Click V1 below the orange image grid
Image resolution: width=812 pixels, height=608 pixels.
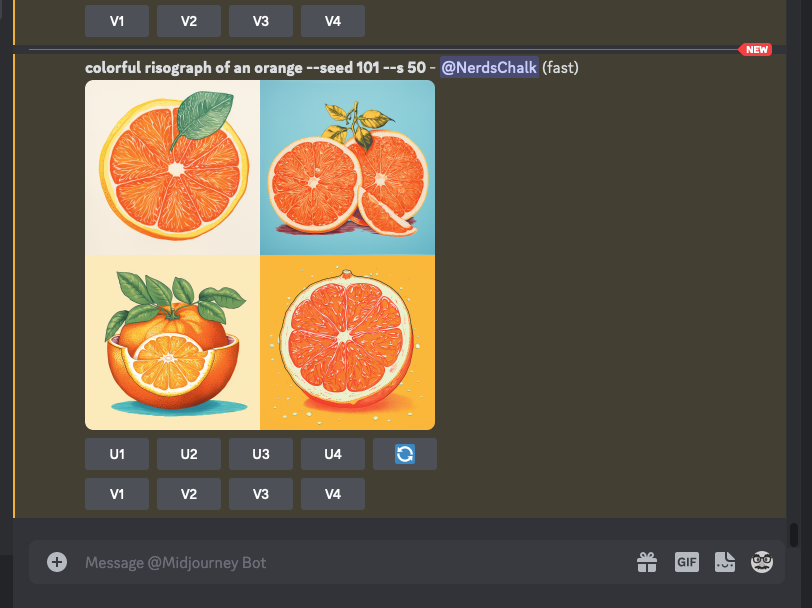[117, 494]
